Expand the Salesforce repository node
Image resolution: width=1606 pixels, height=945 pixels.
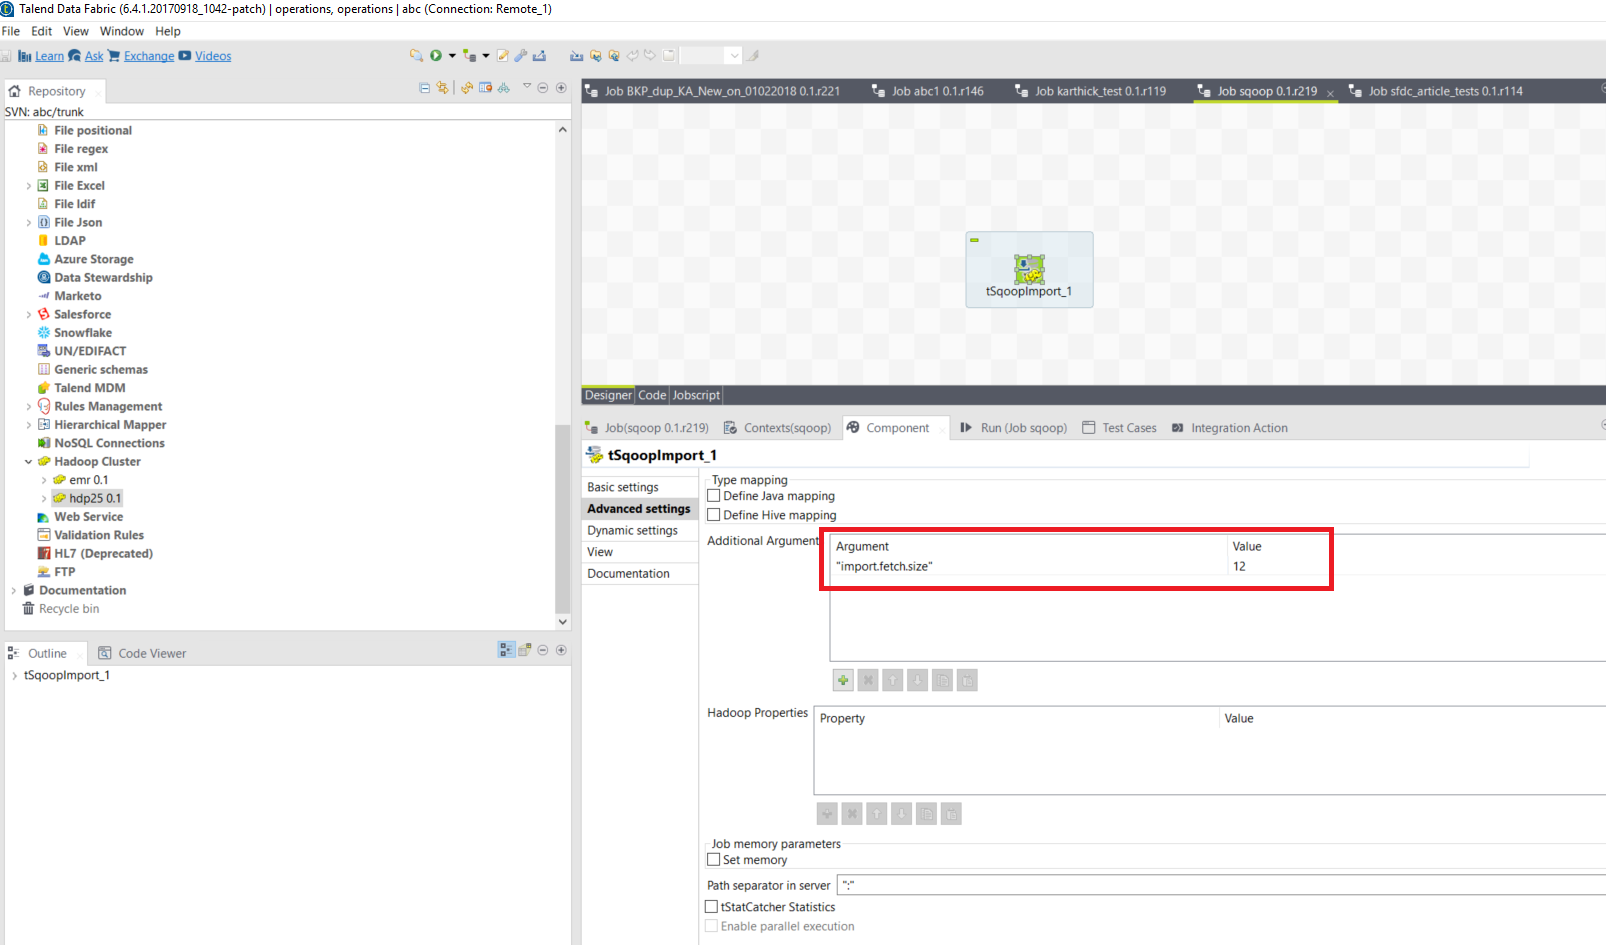[x=28, y=314]
